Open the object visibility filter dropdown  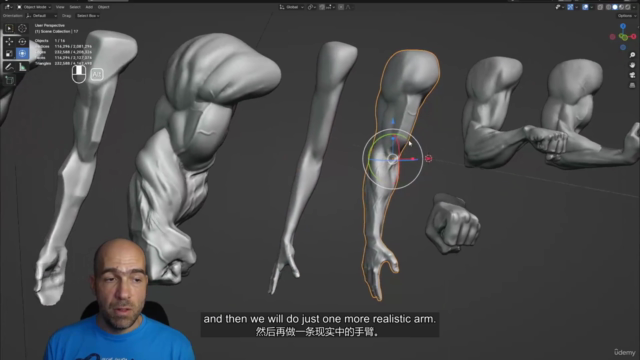[x=559, y=7]
